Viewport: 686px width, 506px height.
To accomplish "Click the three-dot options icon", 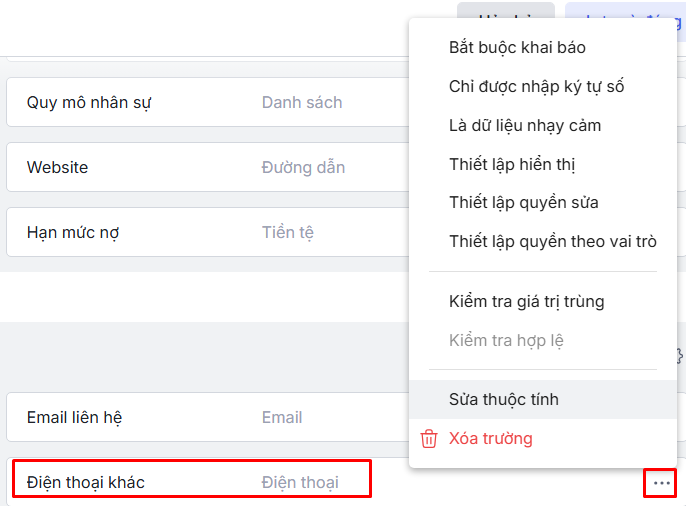I will (x=661, y=483).
